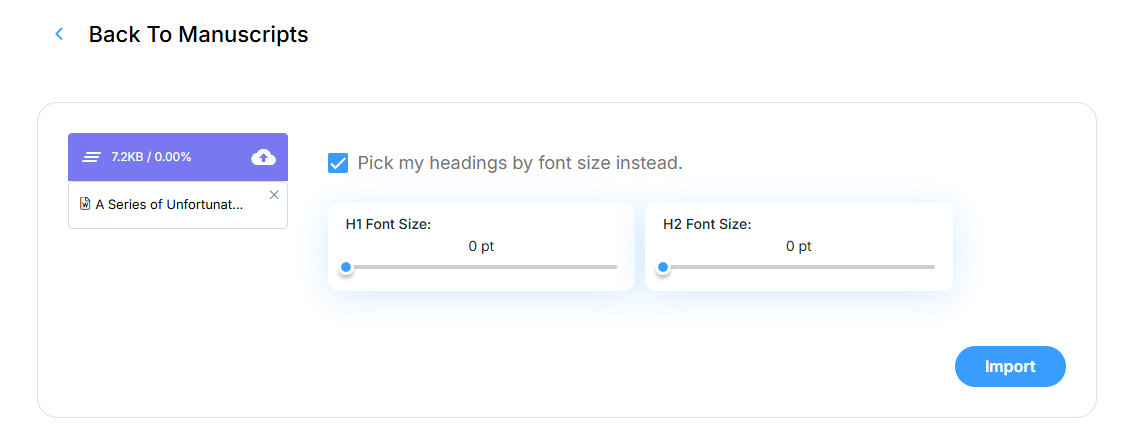Click the cloud upload icon
The height and width of the screenshot is (444, 1126).
tap(263, 156)
